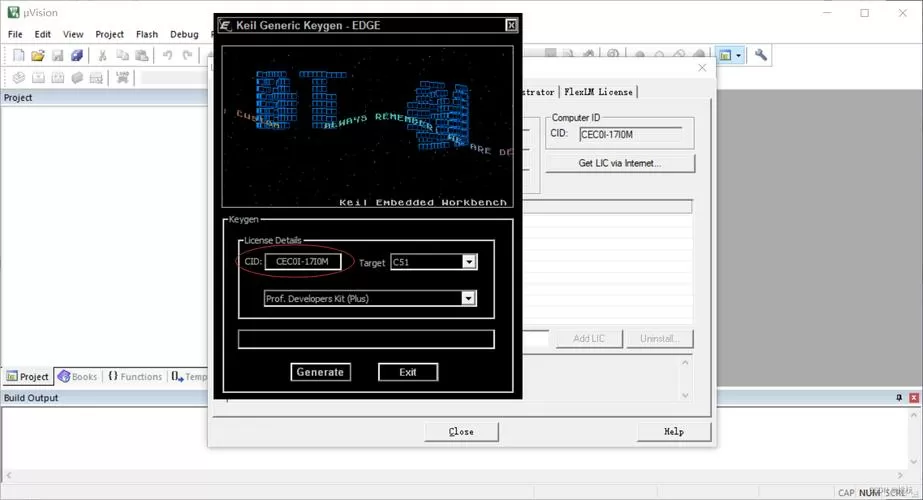Click the LOAD download-to-flash icon
Image resolution: width=923 pixels, height=500 pixels.
pyautogui.click(x=122, y=78)
